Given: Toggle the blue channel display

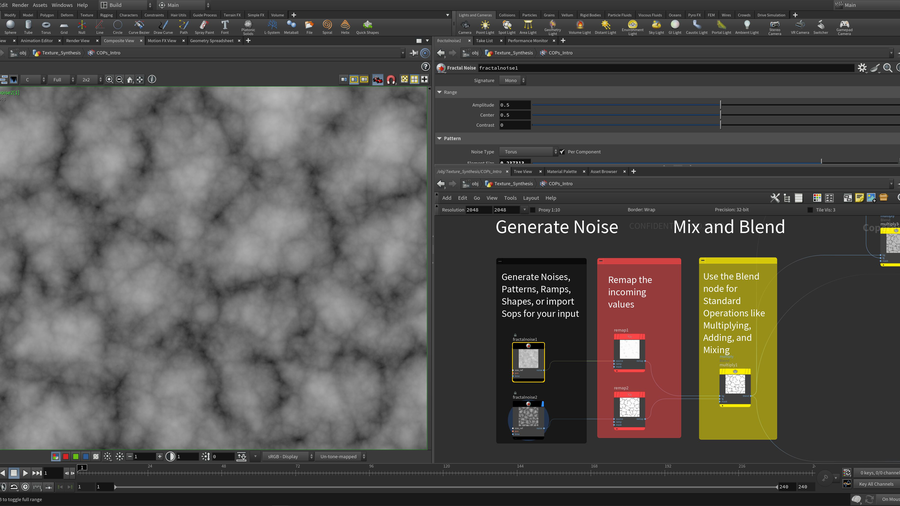Looking at the screenshot, I should point(86,457).
